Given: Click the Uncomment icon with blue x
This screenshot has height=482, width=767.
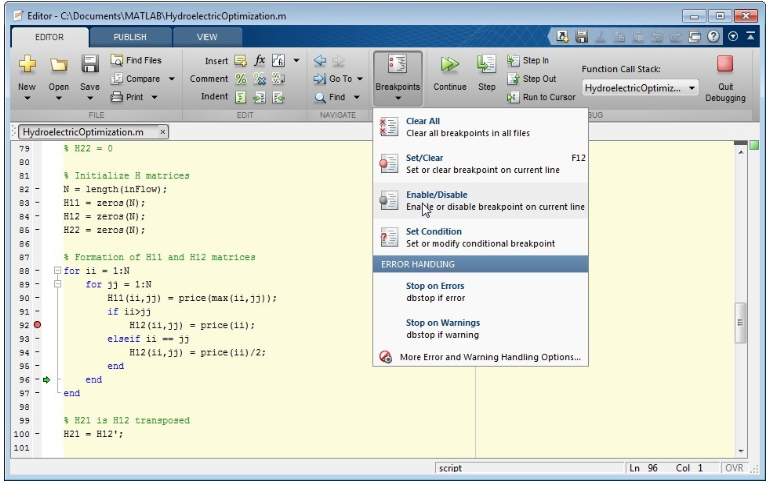Looking at the screenshot, I should (259, 79).
